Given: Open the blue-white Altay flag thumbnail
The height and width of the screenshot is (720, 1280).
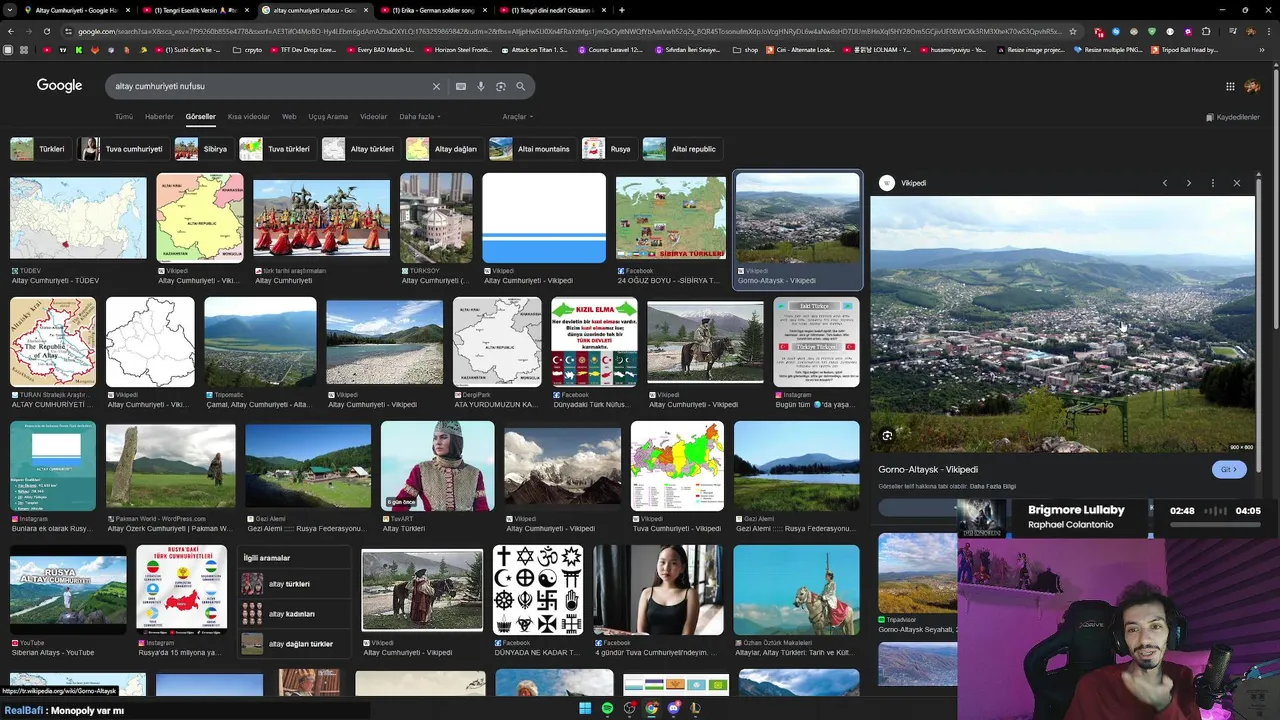Looking at the screenshot, I should [x=544, y=218].
